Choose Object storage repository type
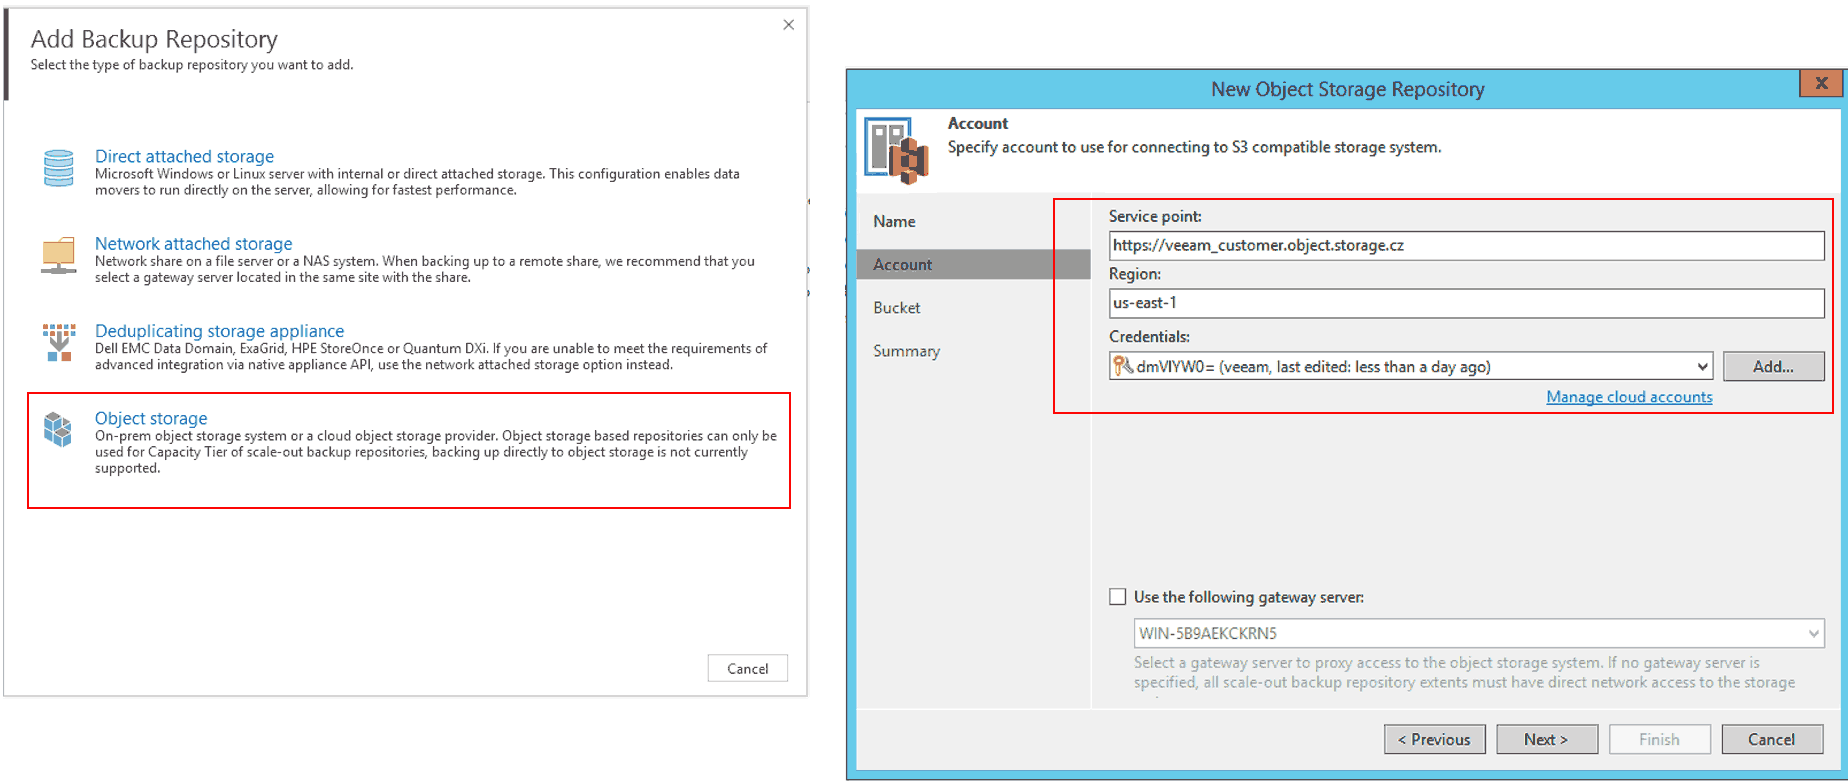Viewport: 1848px width, 783px height. coord(151,418)
